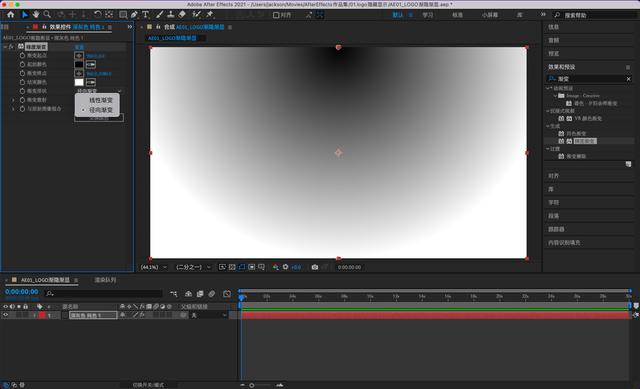
Task: Select the Pen tool
Action: (134, 15)
